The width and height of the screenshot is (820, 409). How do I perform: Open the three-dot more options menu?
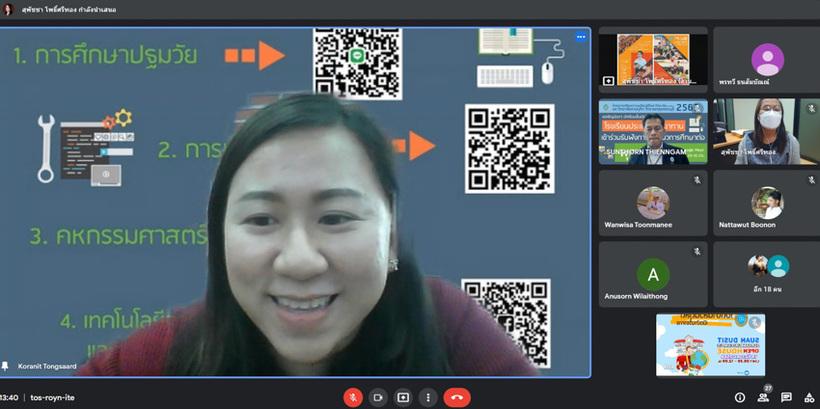click(427, 397)
